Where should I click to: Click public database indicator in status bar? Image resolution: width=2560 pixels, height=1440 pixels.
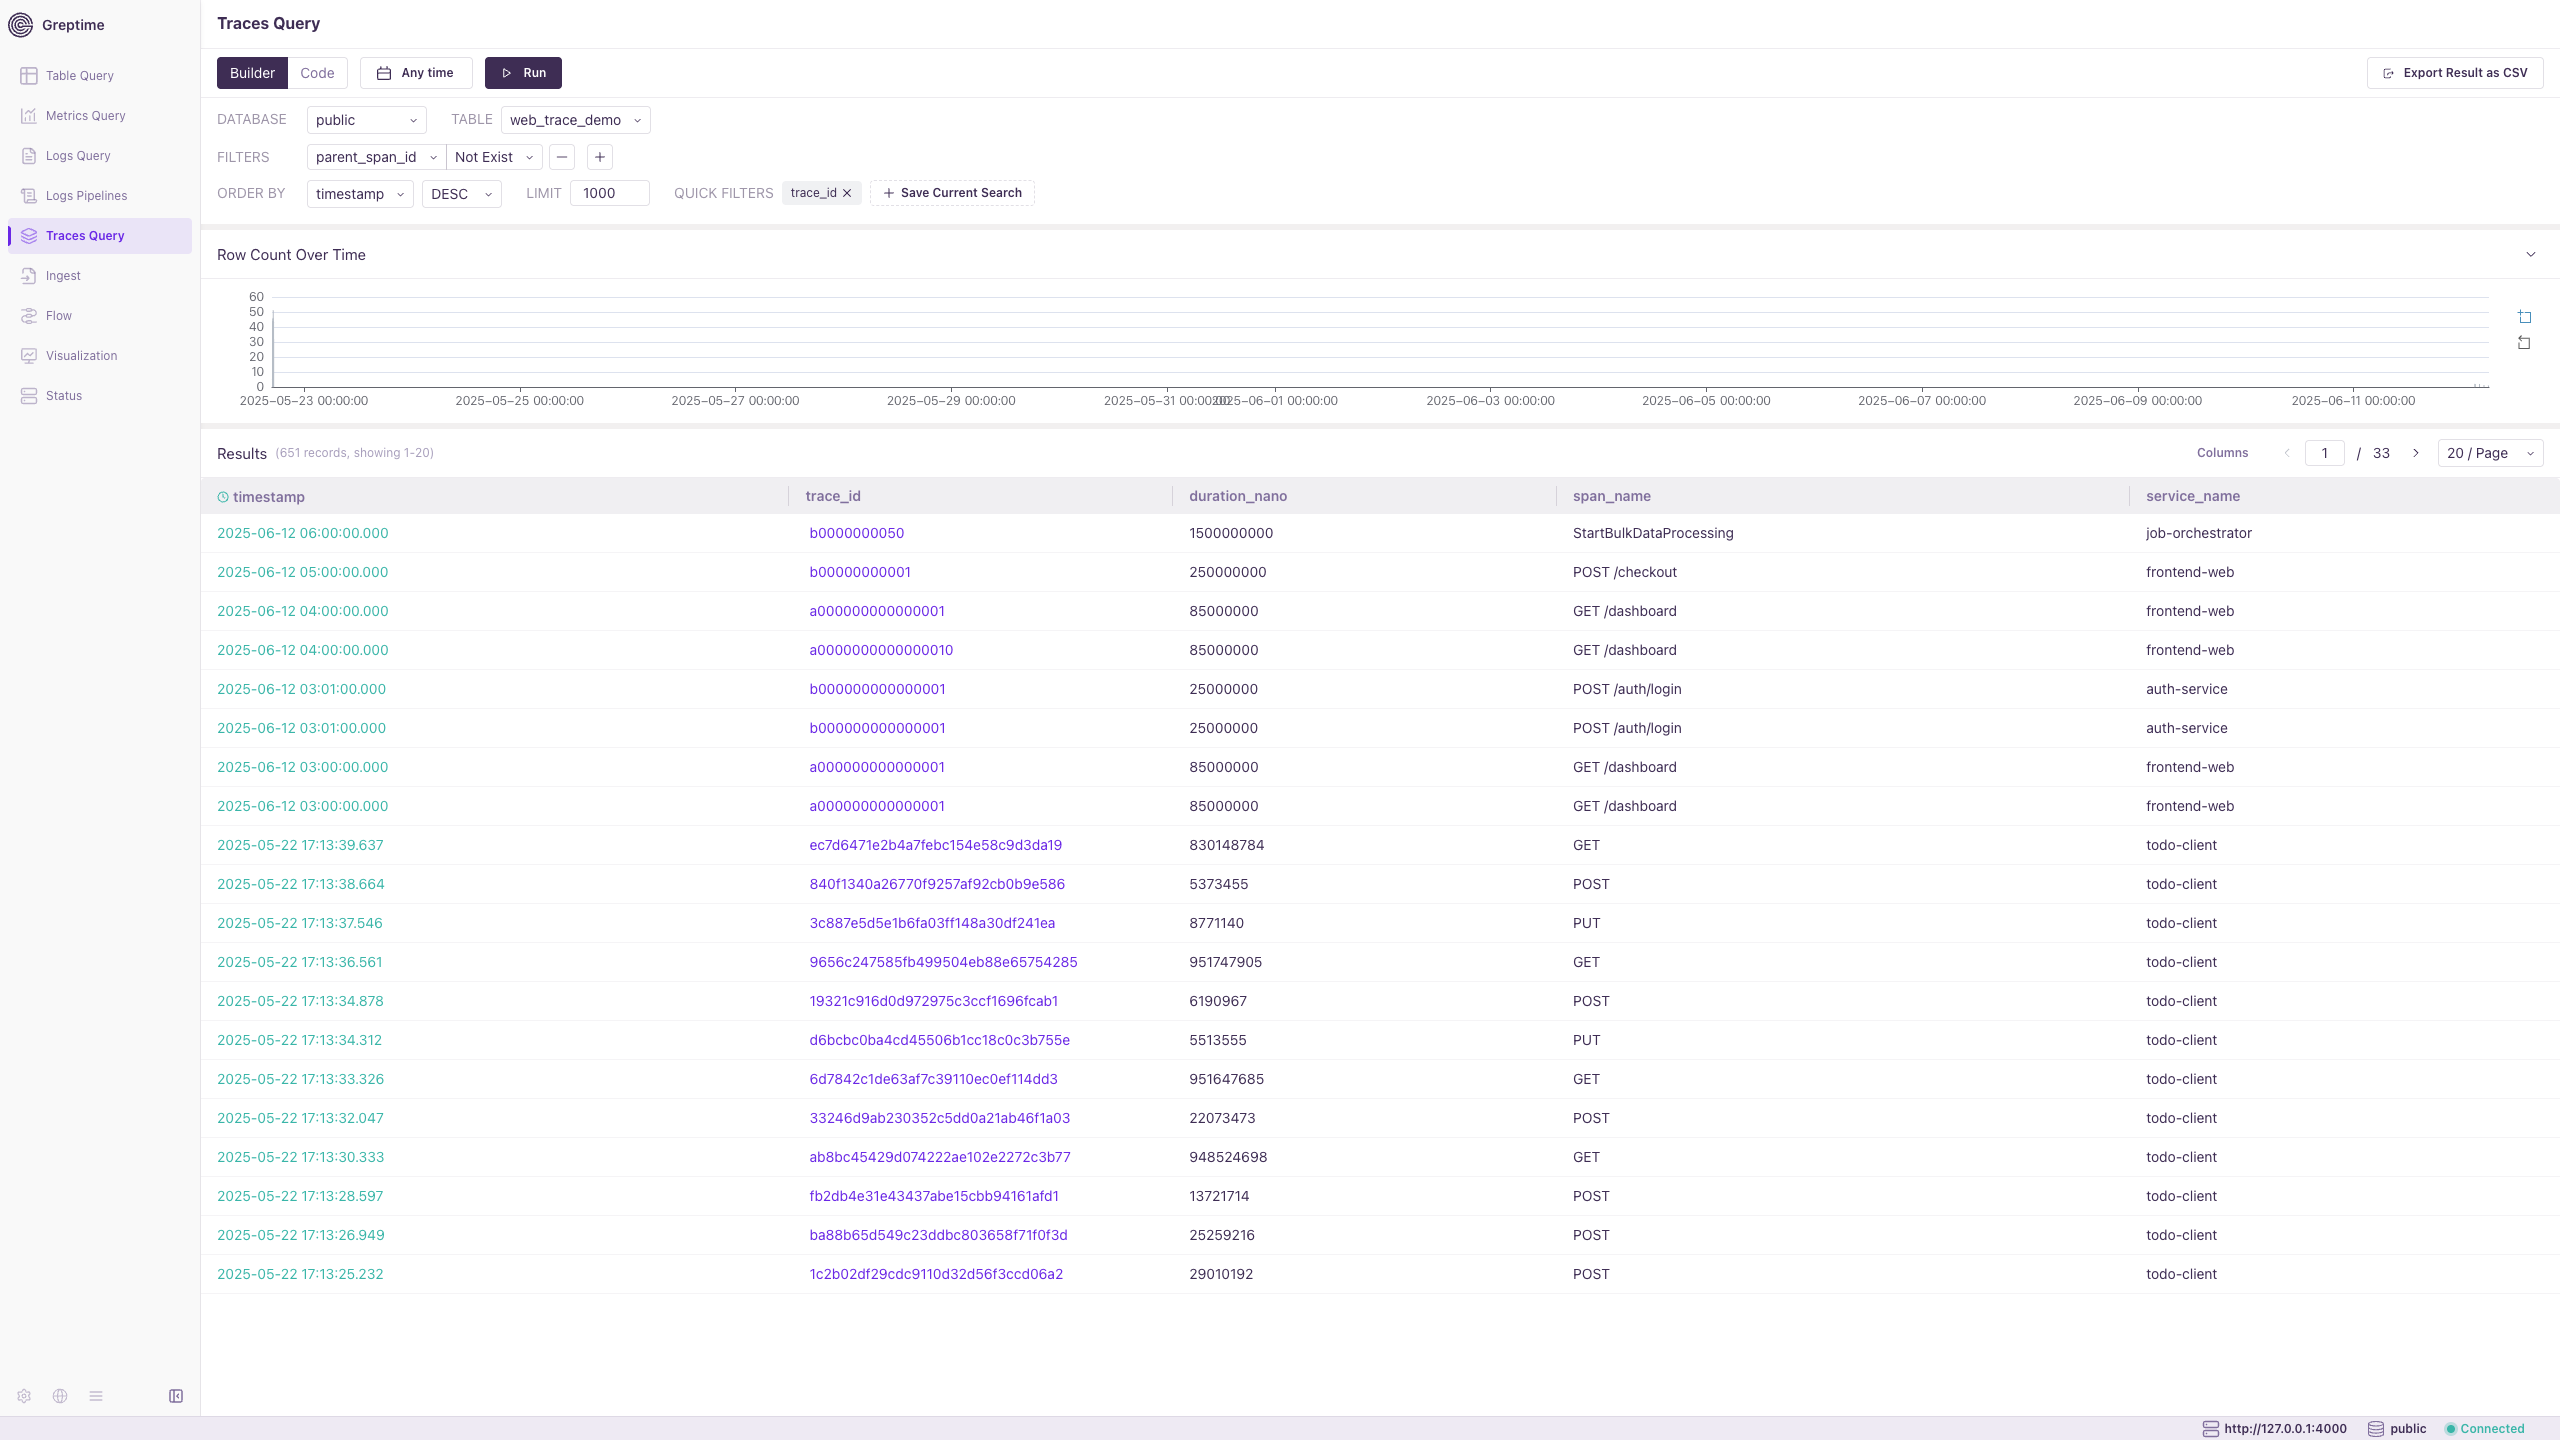pyautogui.click(x=2397, y=1429)
